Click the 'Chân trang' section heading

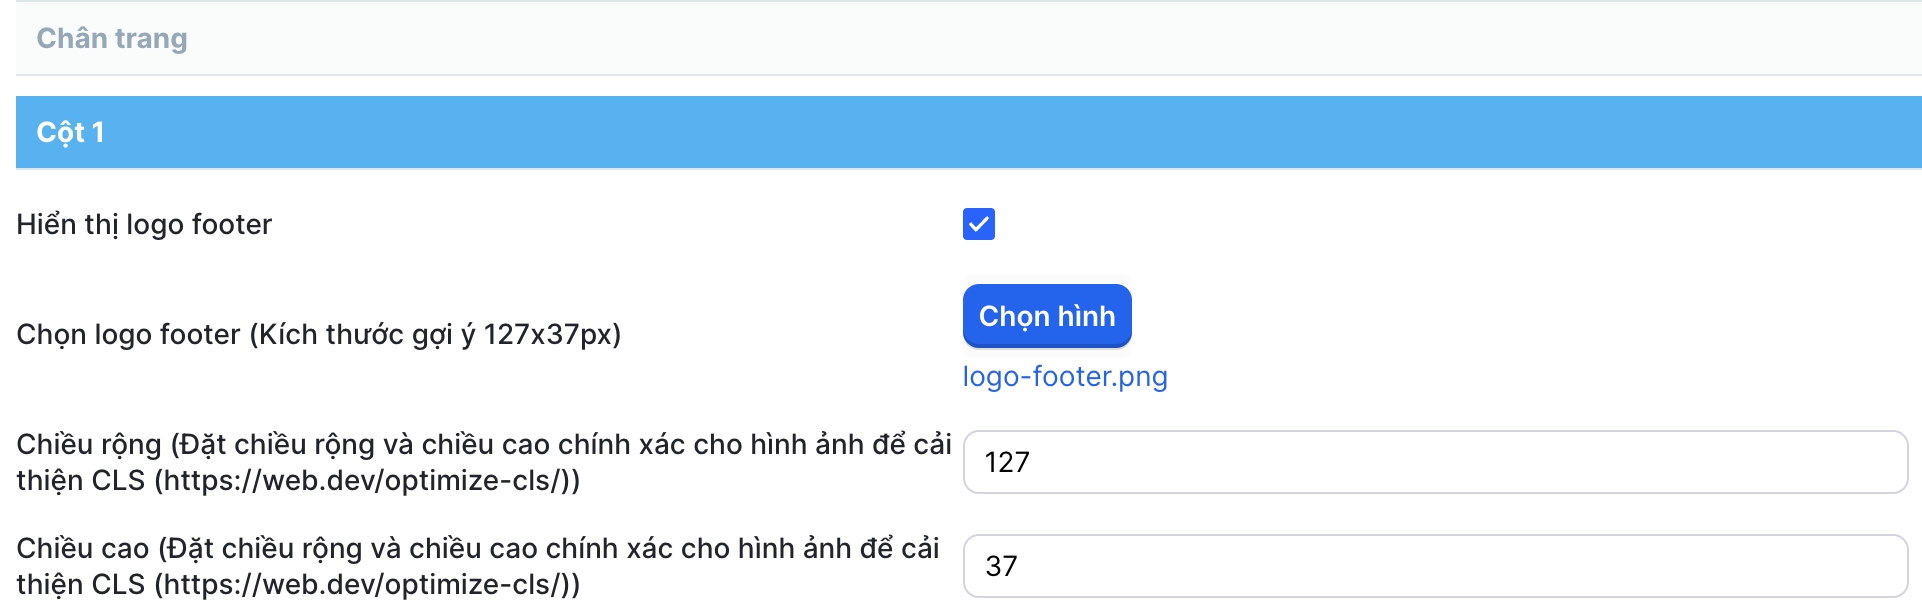pyautogui.click(x=112, y=39)
